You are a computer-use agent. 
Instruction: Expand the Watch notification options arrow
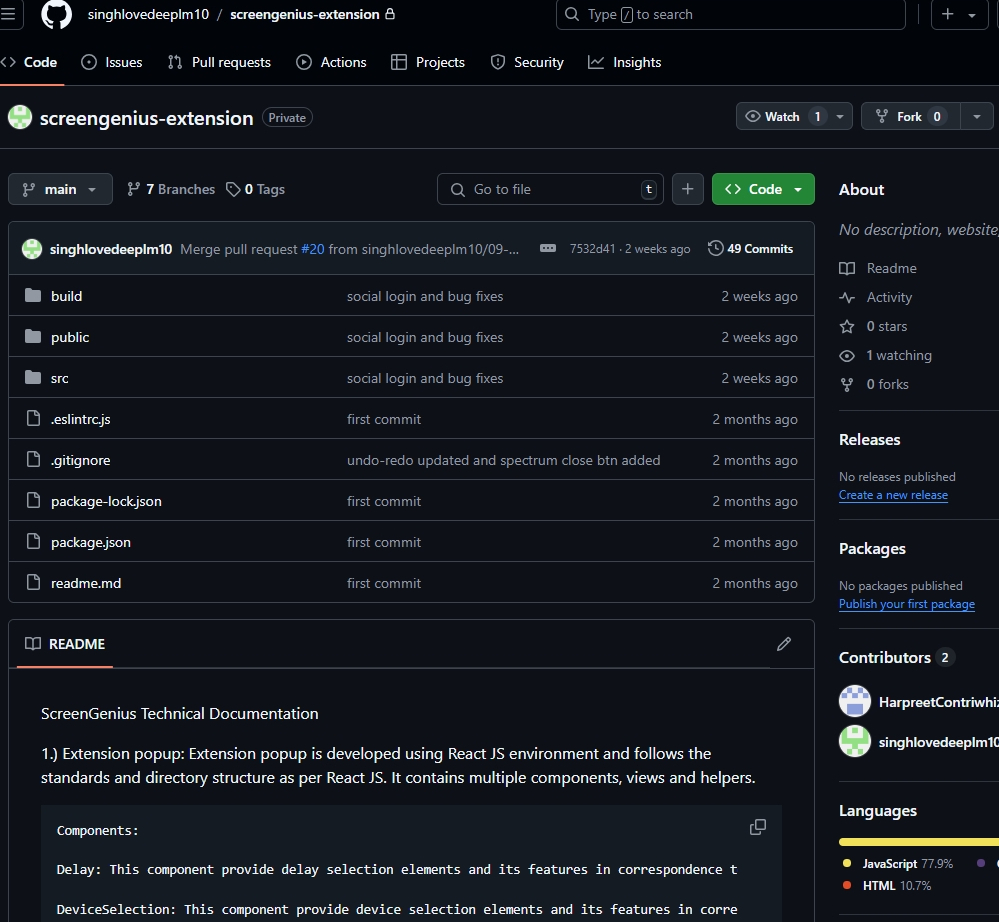[x=840, y=117]
